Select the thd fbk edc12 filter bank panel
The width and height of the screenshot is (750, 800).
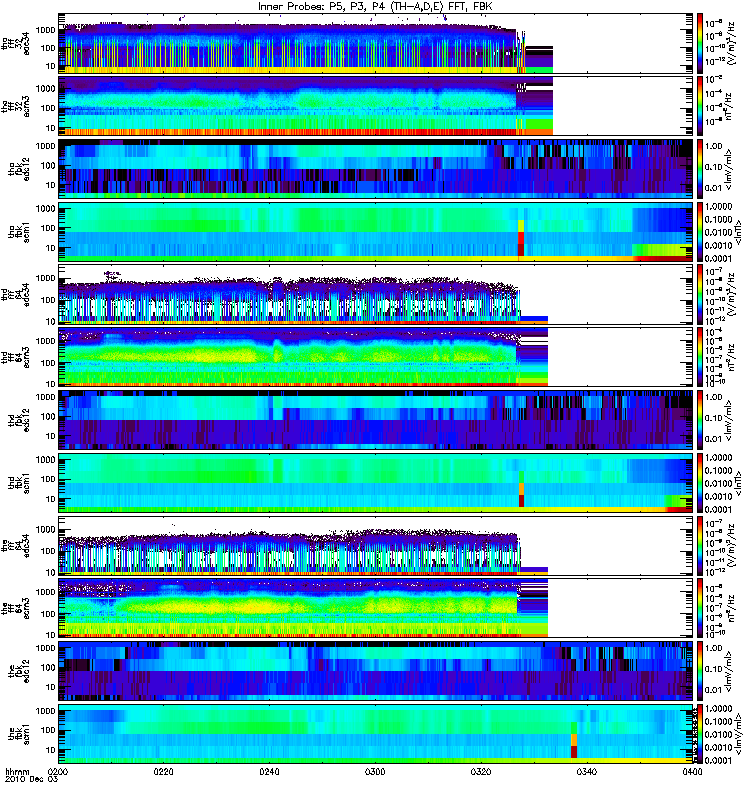pos(376,420)
